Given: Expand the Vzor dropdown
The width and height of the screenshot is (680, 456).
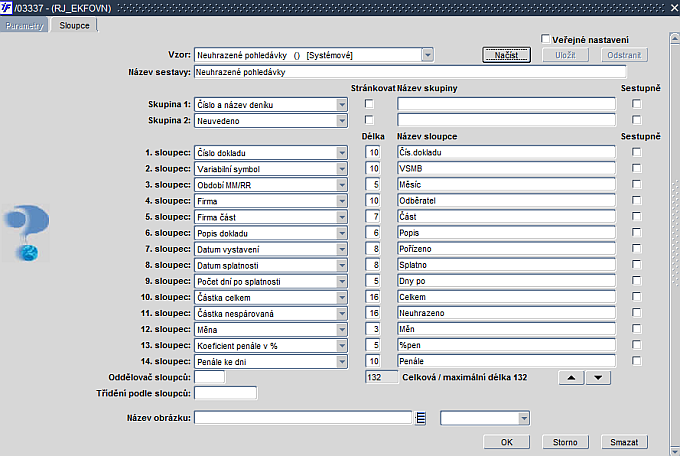Looking at the screenshot, I should click(x=427, y=55).
